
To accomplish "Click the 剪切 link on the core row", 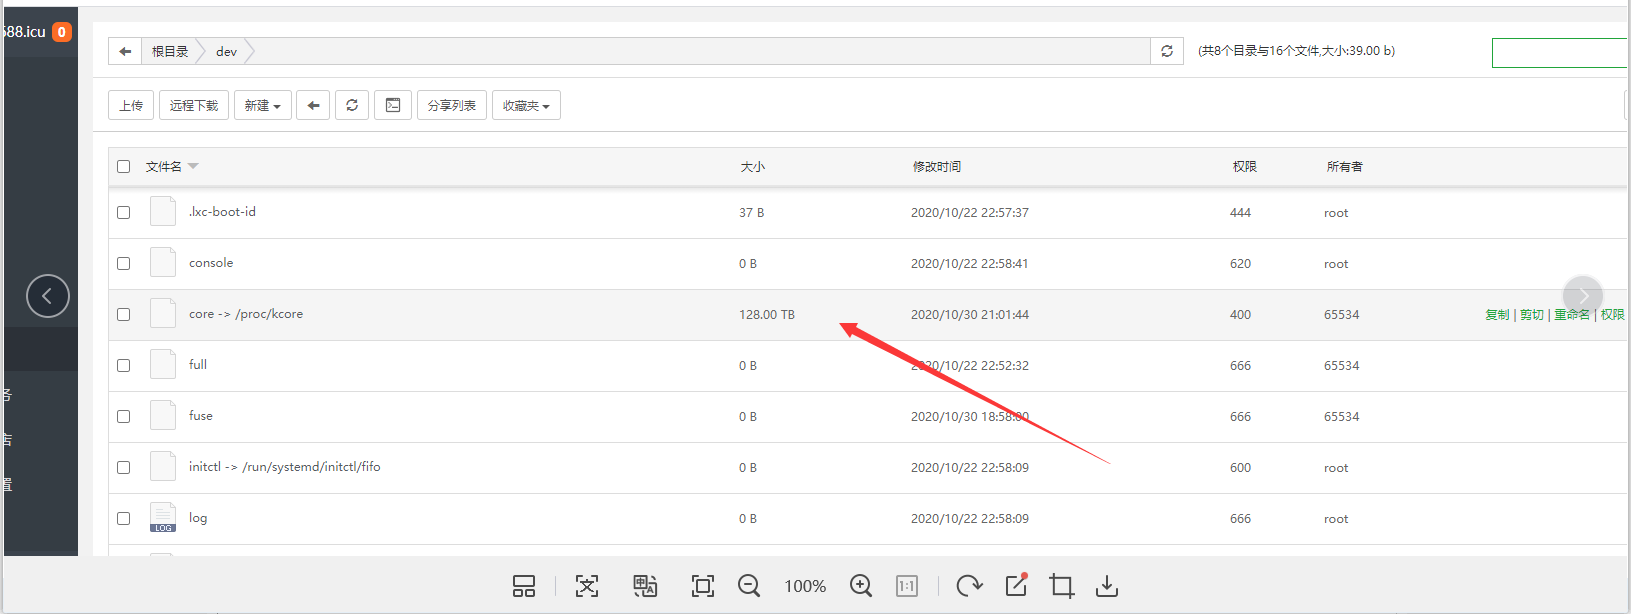I will pyautogui.click(x=1532, y=315).
